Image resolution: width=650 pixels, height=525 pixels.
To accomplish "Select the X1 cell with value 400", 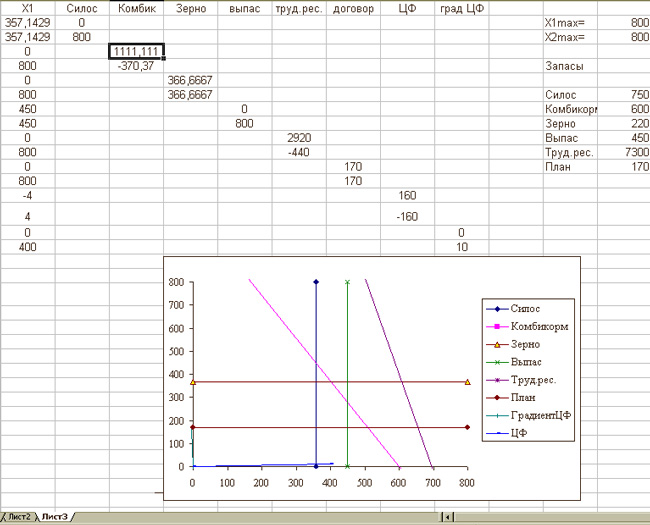I will [x=27, y=247].
